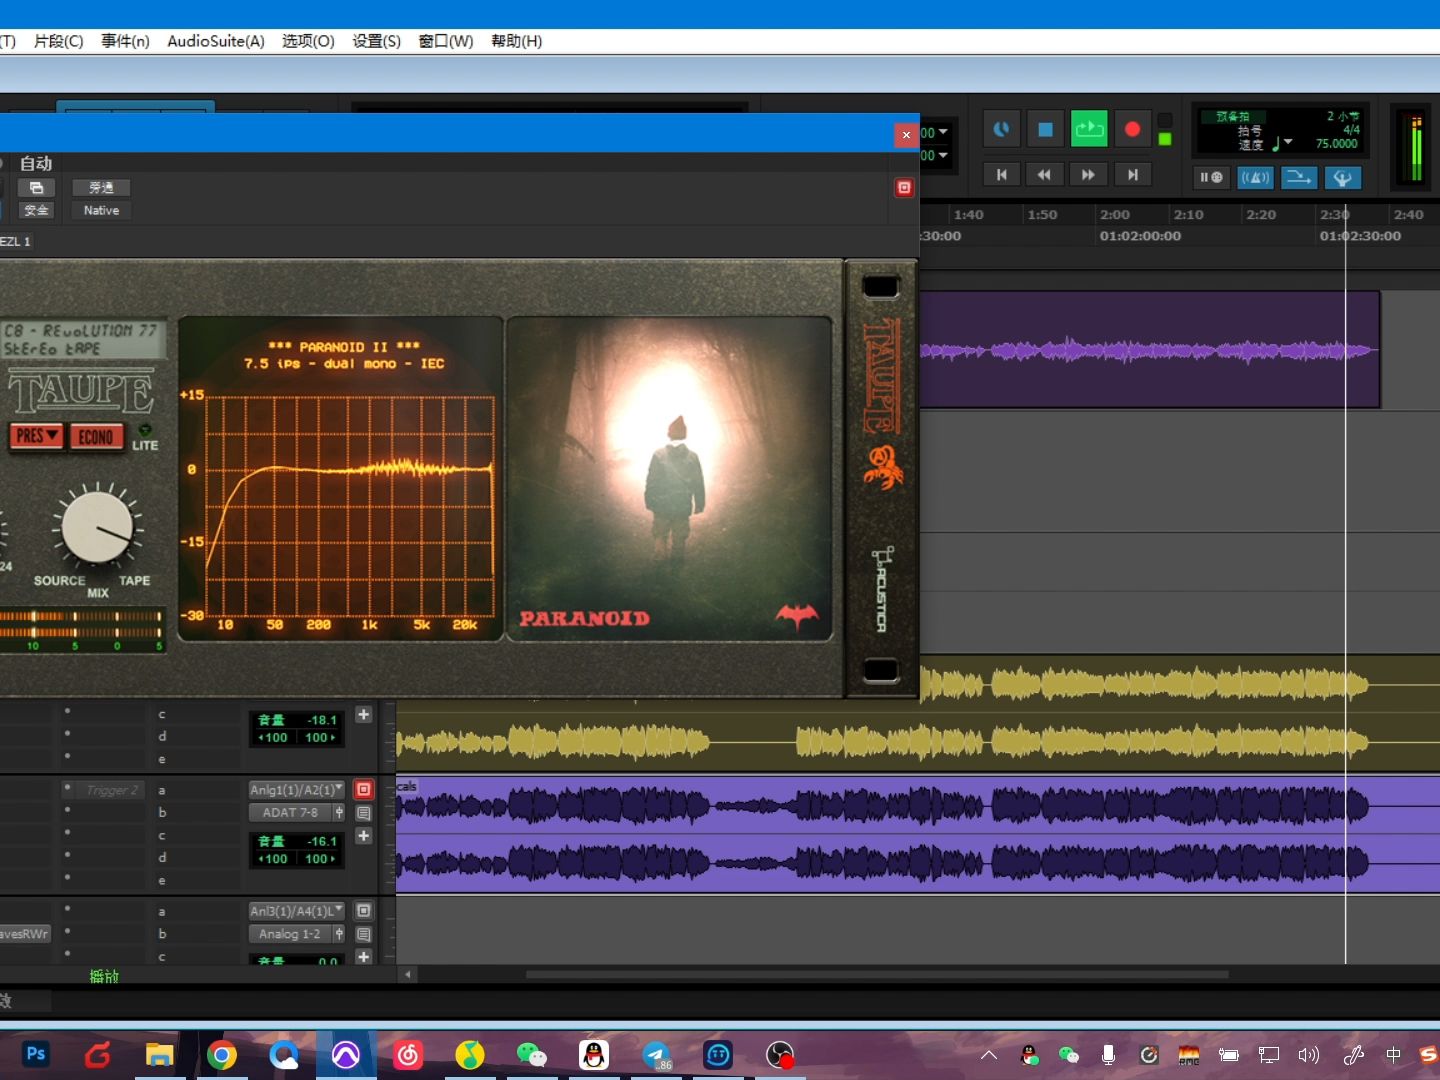Open the 窗口(W) menu

point(446,41)
